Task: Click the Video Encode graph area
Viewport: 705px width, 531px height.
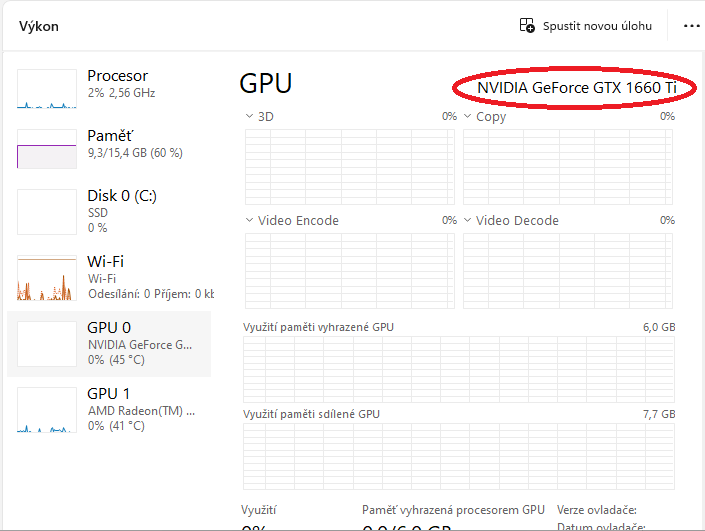Action: pos(350,271)
